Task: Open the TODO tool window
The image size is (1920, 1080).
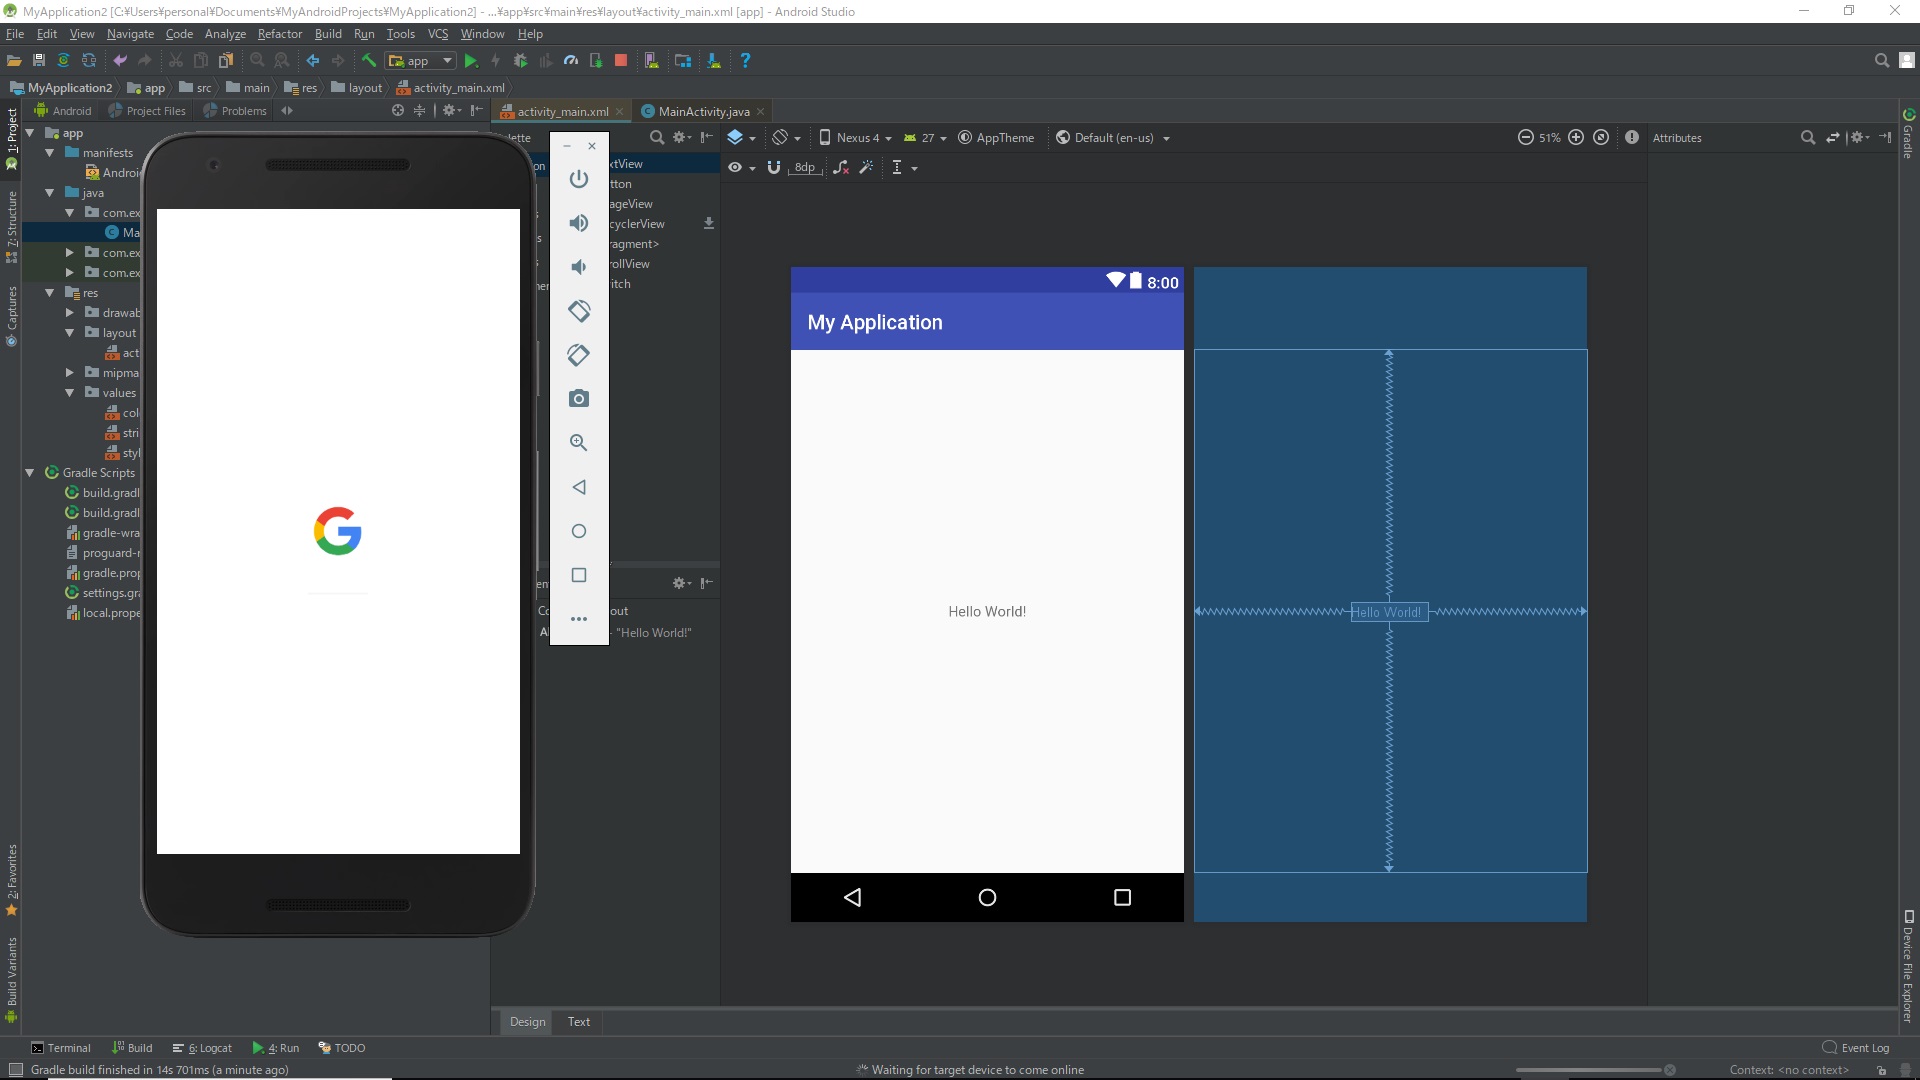Action: point(342,1048)
